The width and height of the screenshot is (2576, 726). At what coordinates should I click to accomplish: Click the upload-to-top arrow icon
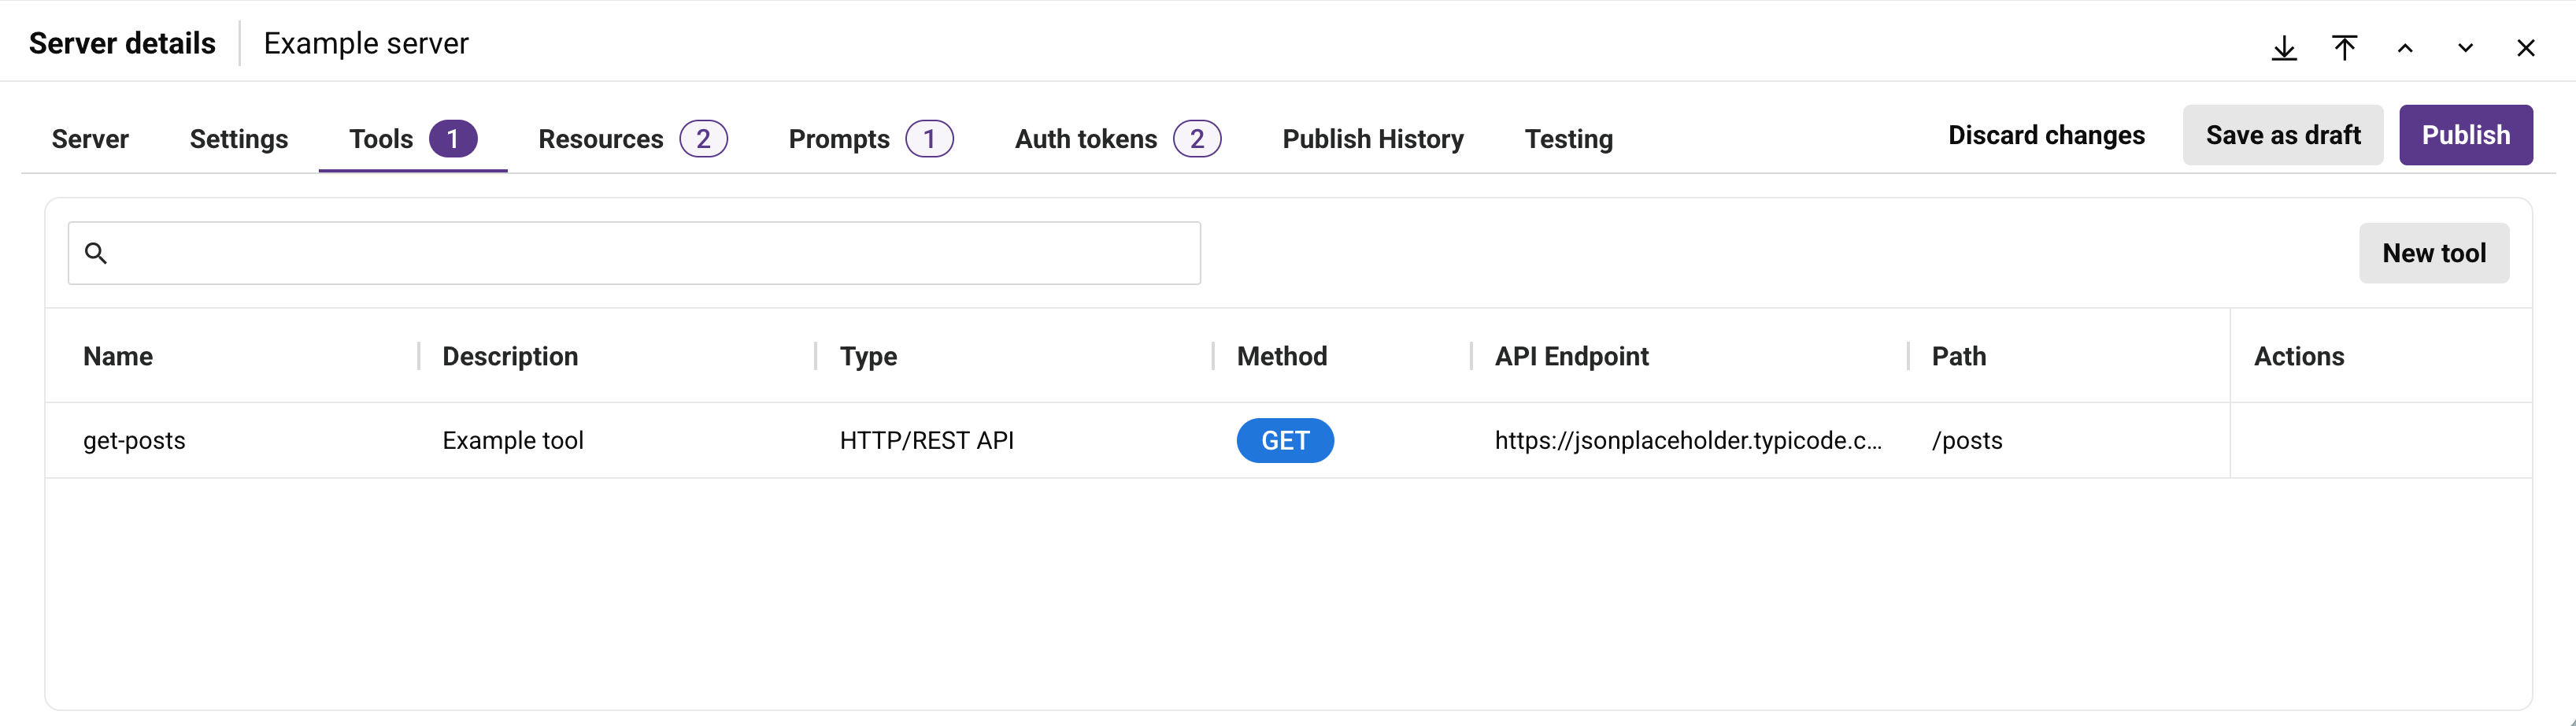pos(2345,47)
